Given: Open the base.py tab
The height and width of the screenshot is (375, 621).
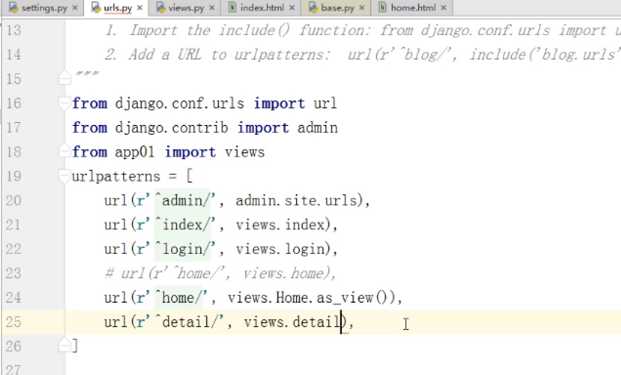Looking at the screenshot, I should pos(337,8).
